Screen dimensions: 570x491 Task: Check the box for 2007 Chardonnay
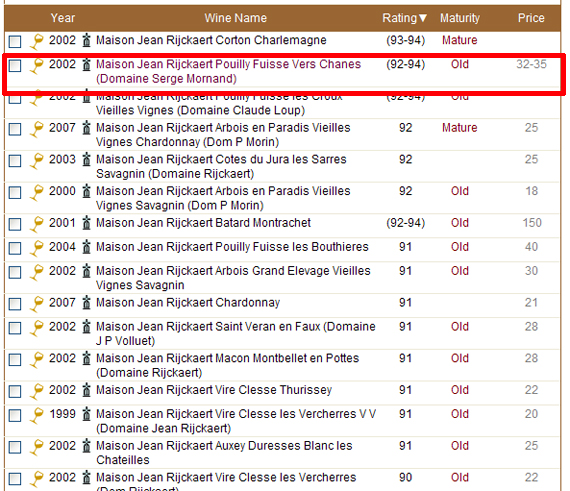coord(15,304)
